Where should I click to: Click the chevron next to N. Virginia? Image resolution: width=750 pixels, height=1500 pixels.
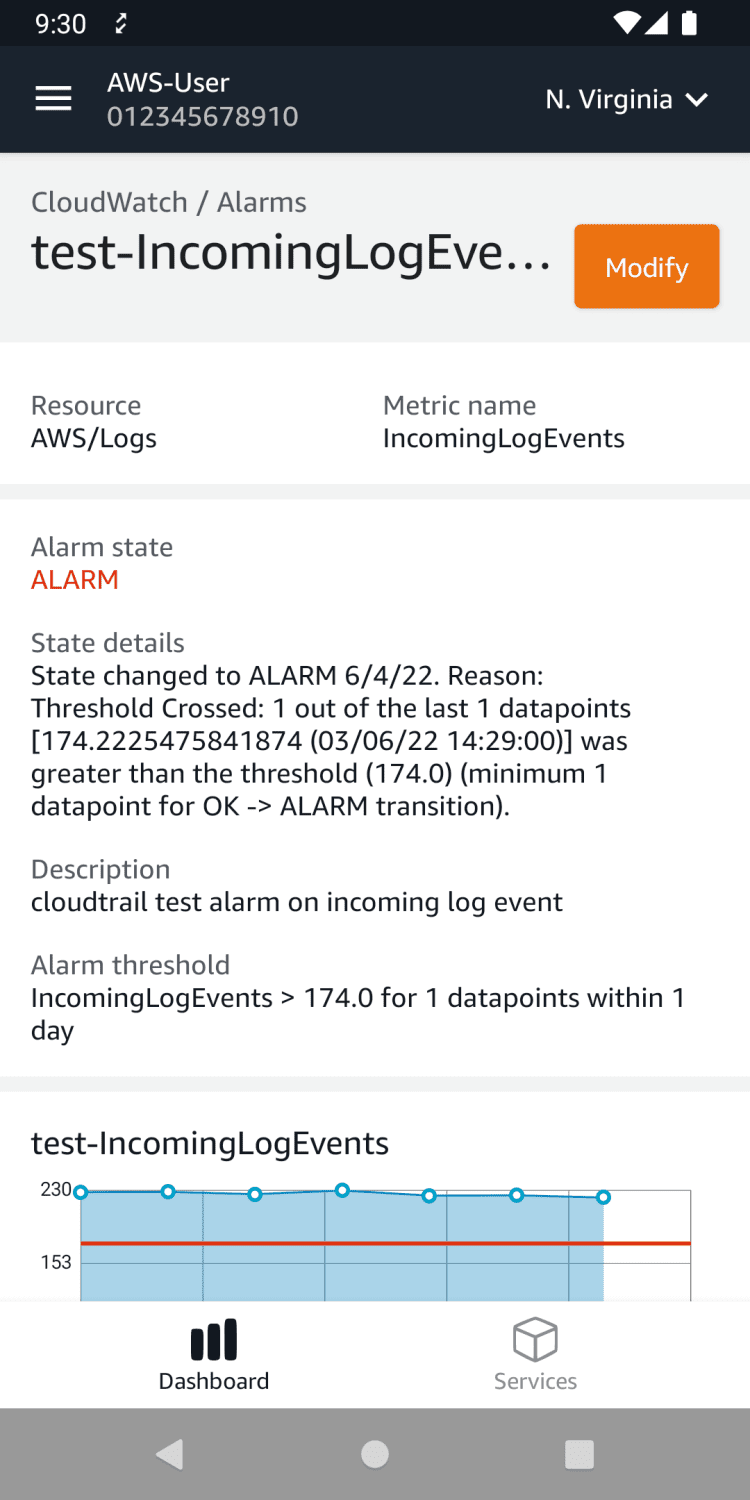click(697, 99)
